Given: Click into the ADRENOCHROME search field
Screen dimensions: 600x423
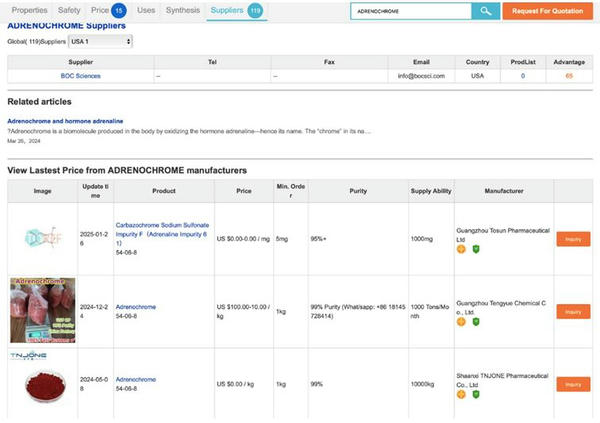Looking at the screenshot, I should [411, 11].
